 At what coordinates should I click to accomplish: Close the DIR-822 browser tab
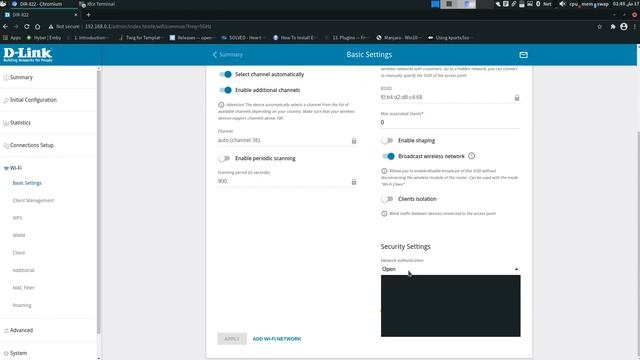76,15
